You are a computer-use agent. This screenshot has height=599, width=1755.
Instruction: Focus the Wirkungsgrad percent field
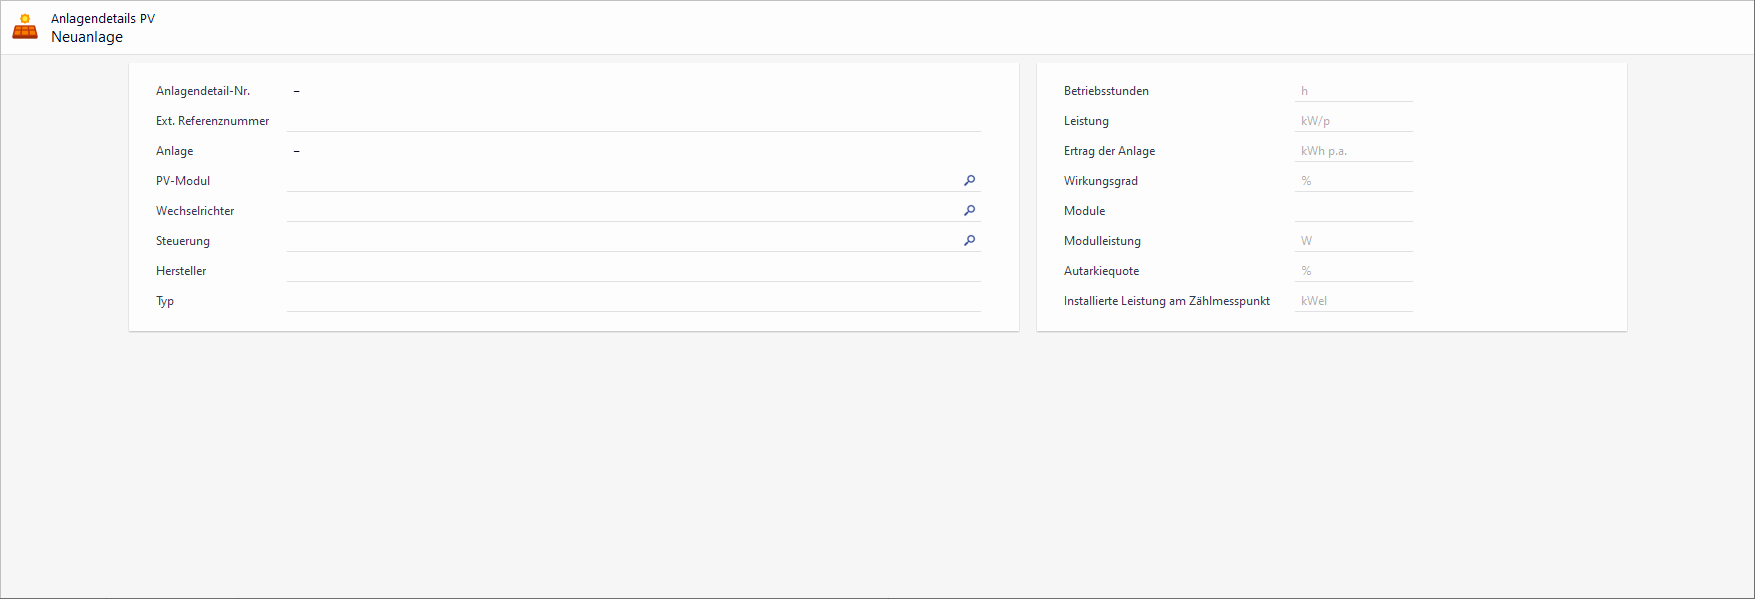coord(1353,181)
